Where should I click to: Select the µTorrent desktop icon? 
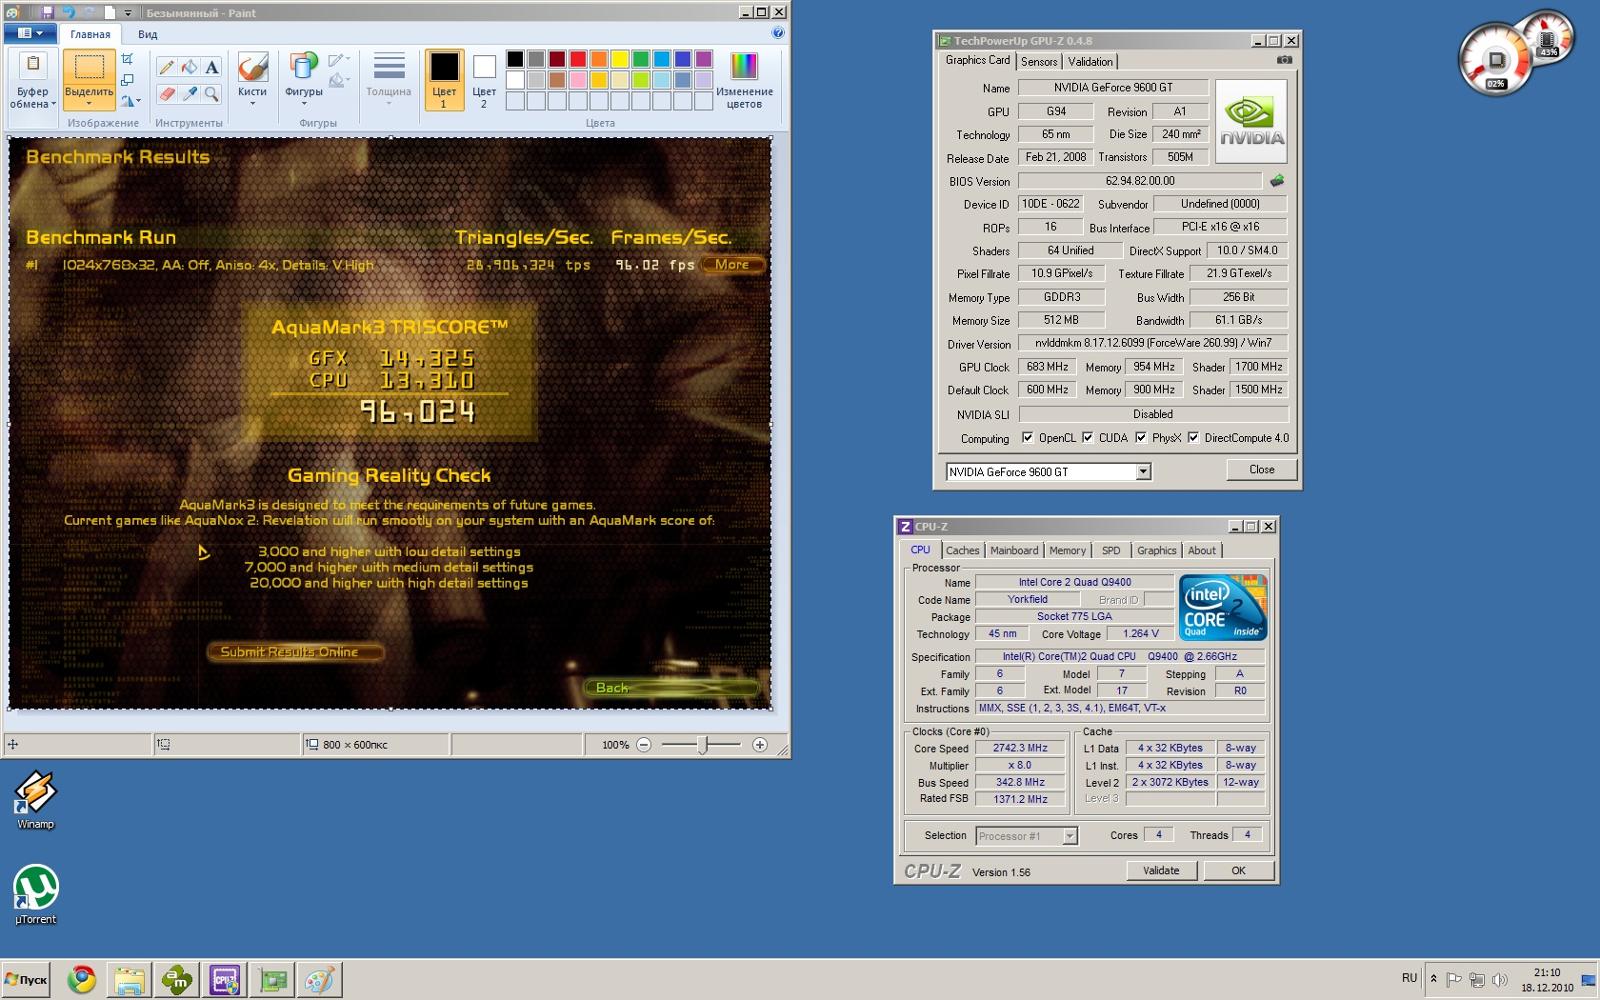(35, 894)
